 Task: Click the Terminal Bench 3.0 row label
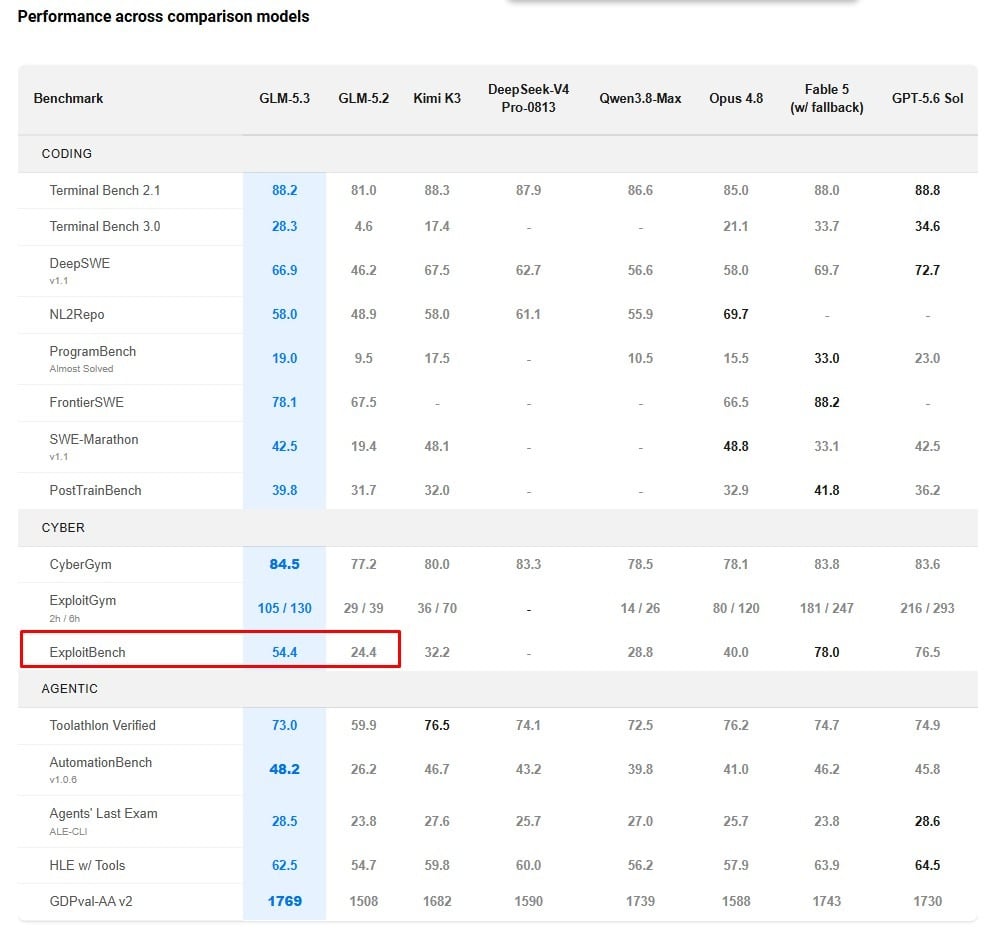(x=104, y=227)
